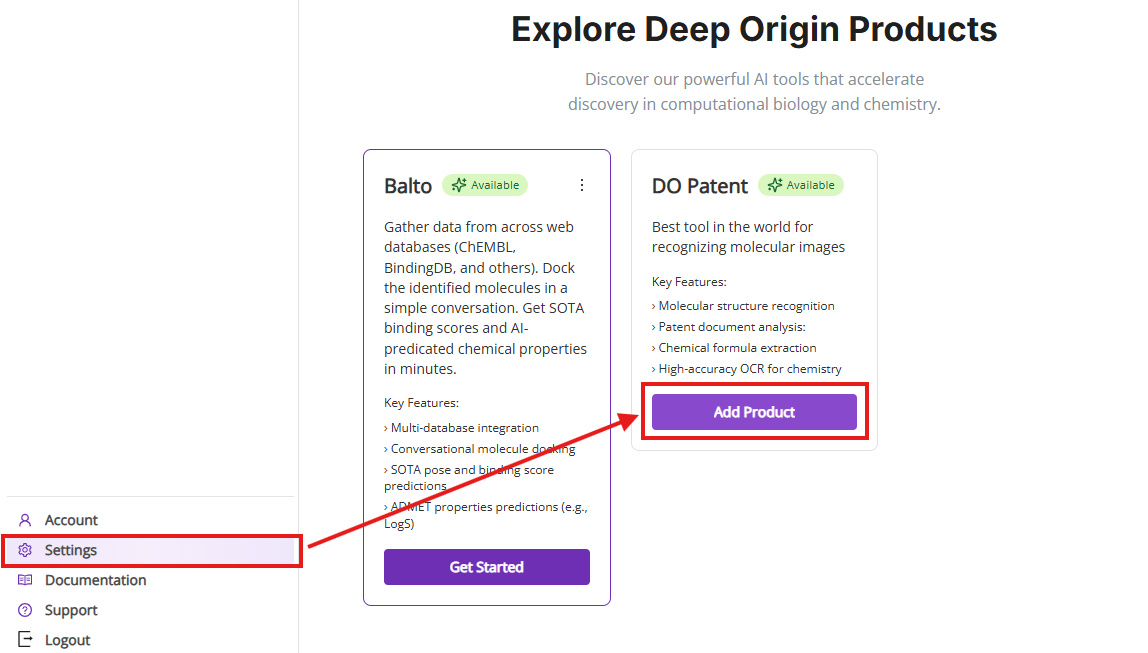
Task: Click the Balto card title
Action: (408, 186)
